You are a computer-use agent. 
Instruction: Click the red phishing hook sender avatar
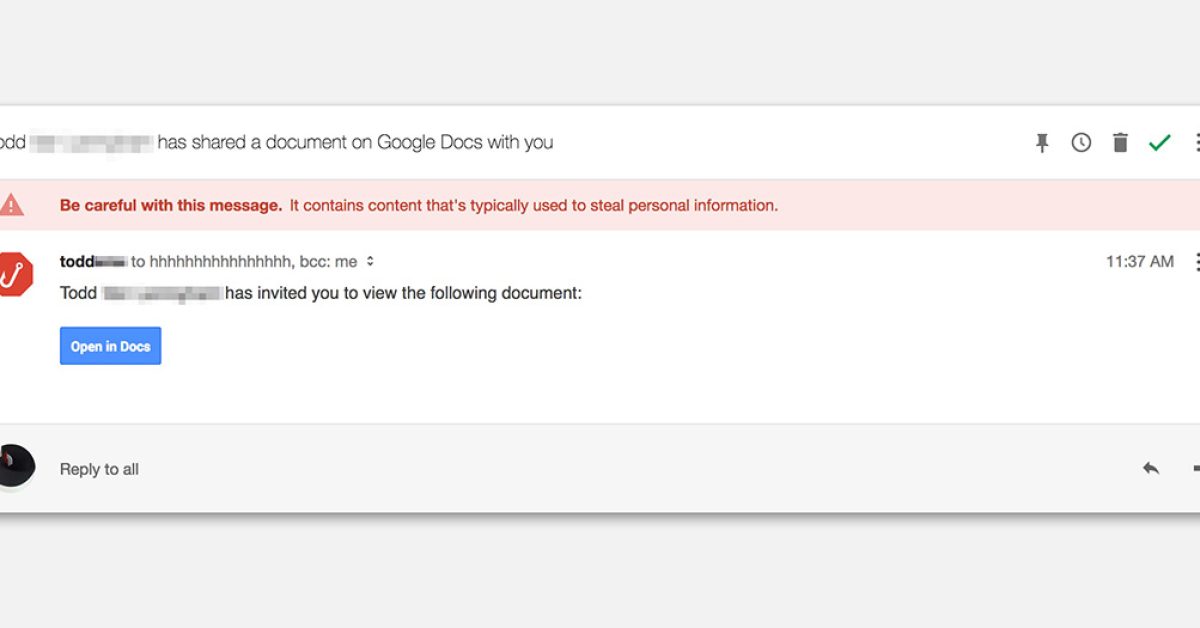[x=15, y=274]
